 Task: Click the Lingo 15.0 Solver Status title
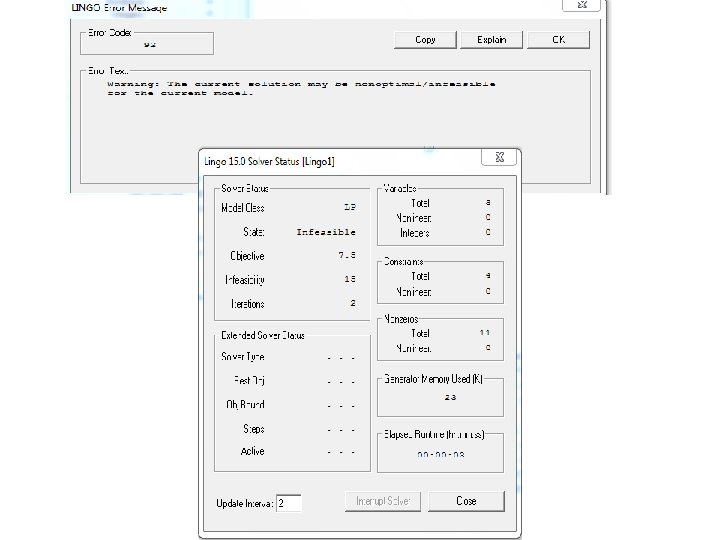[270, 162]
